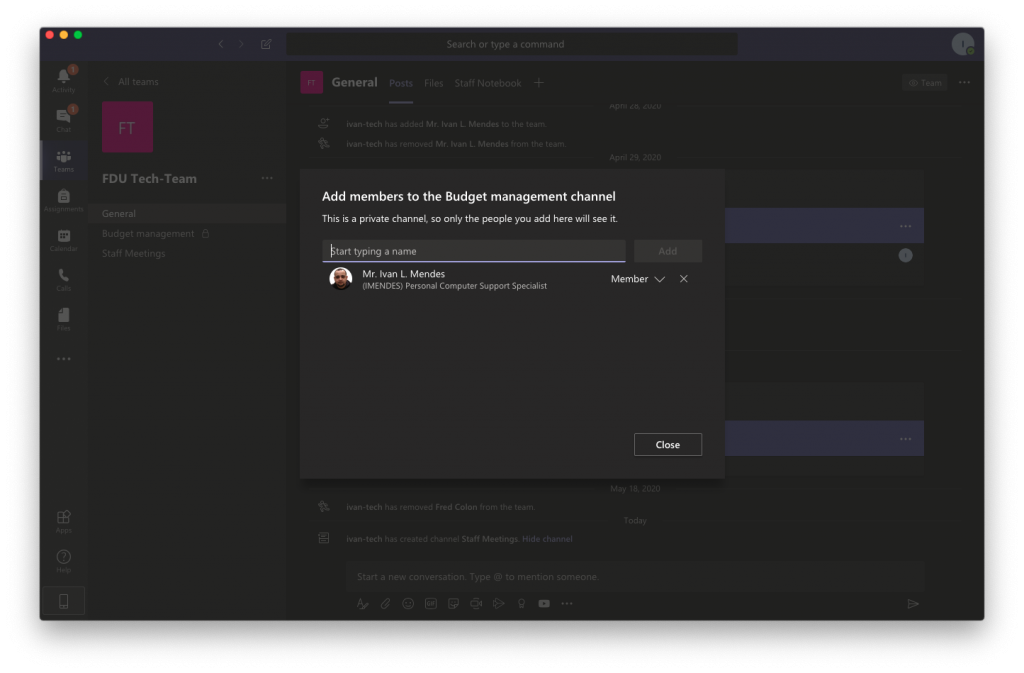This screenshot has width=1024, height=673.
Task: Open the Apps store icon
Action: pos(63,521)
